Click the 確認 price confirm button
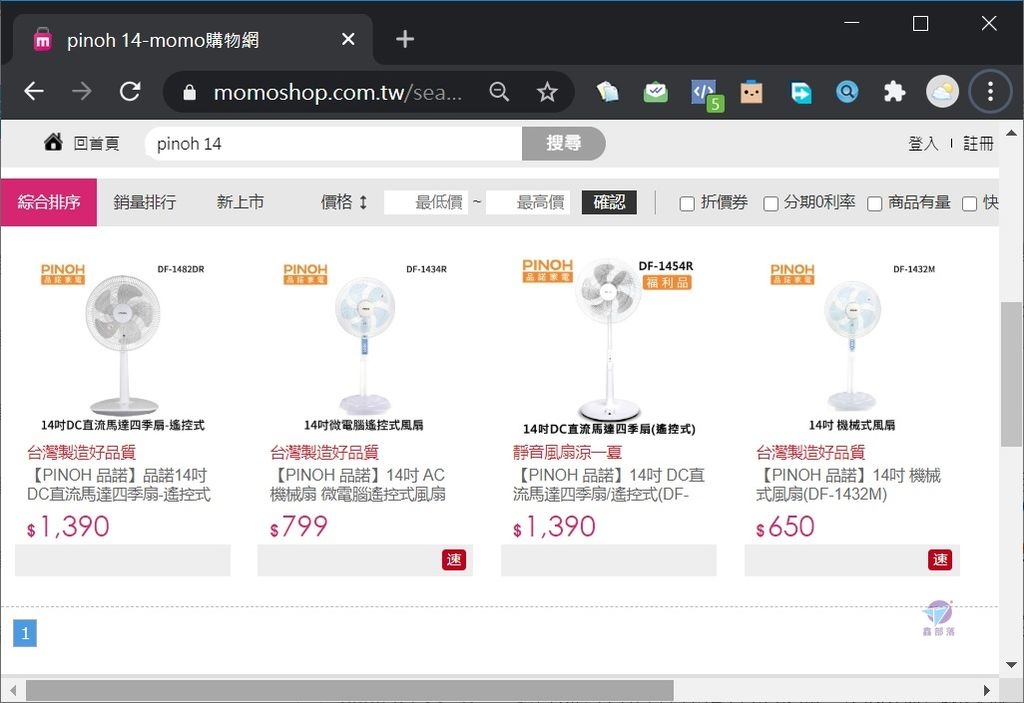The image size is (1024, 703). click(609, 202)
